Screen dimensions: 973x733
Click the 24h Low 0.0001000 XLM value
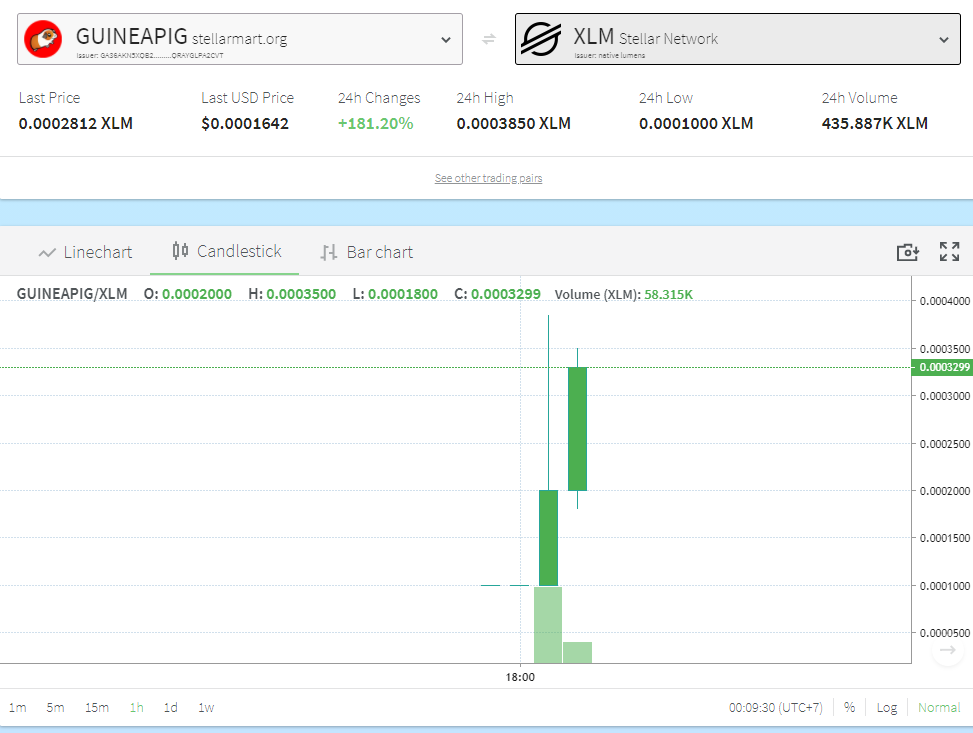tap(696, 124)
